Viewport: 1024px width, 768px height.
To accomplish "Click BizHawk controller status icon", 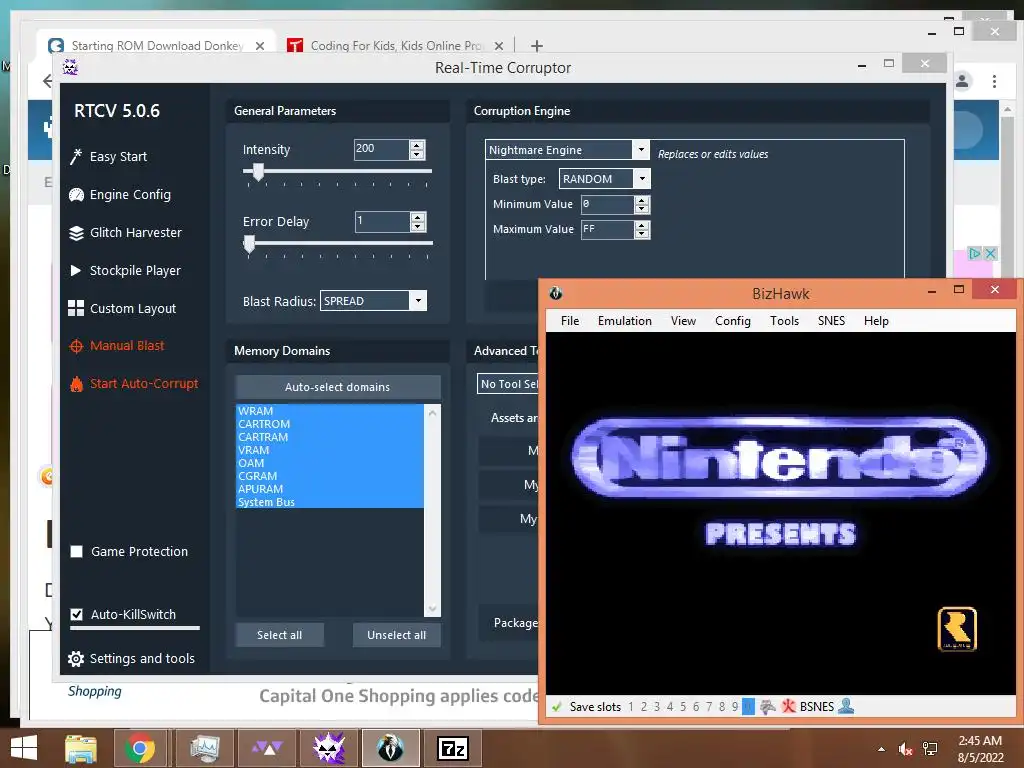I will (x=768, y=707).
